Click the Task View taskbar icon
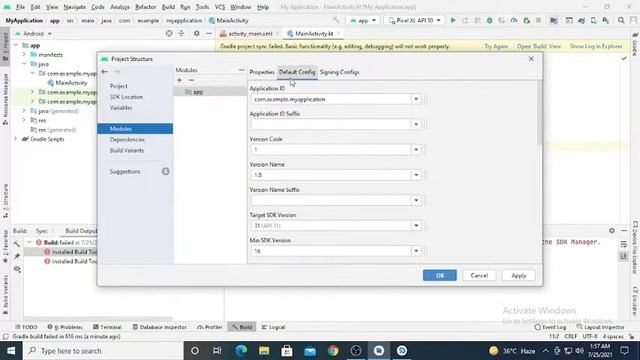Screen dimensions: 640x360 coord(217,351)
